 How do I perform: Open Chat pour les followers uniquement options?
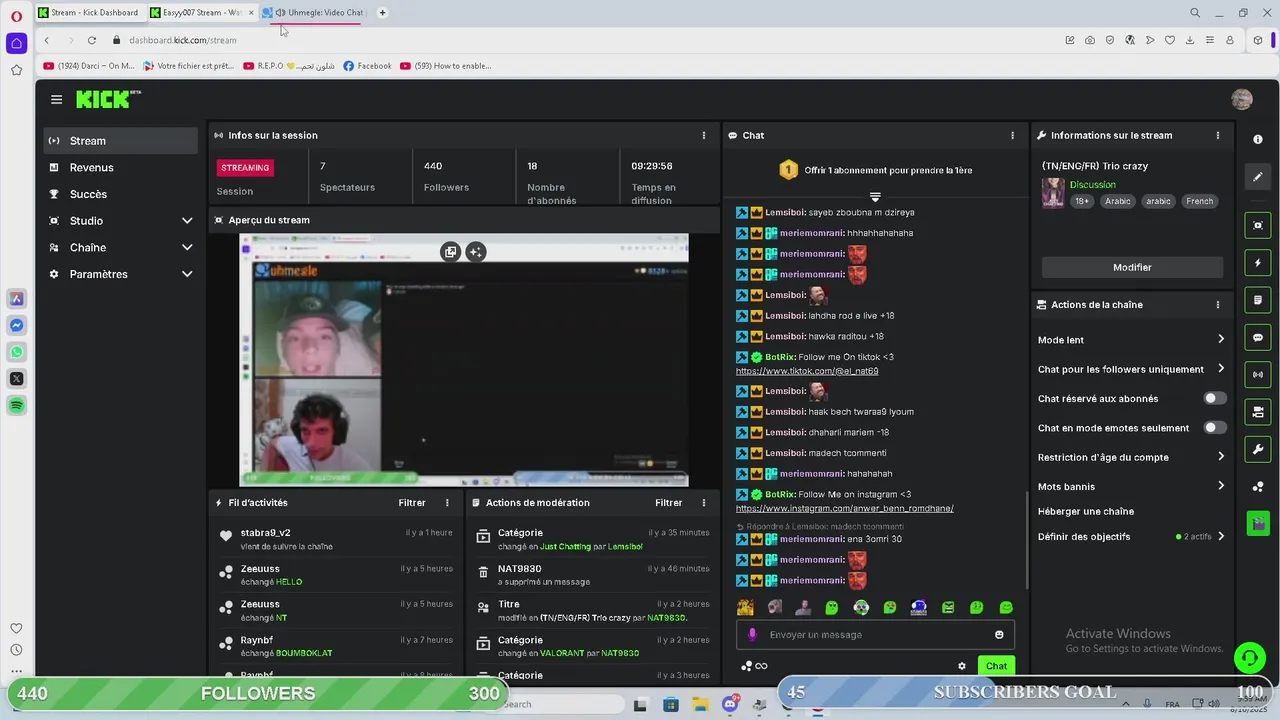(1131, 369)
